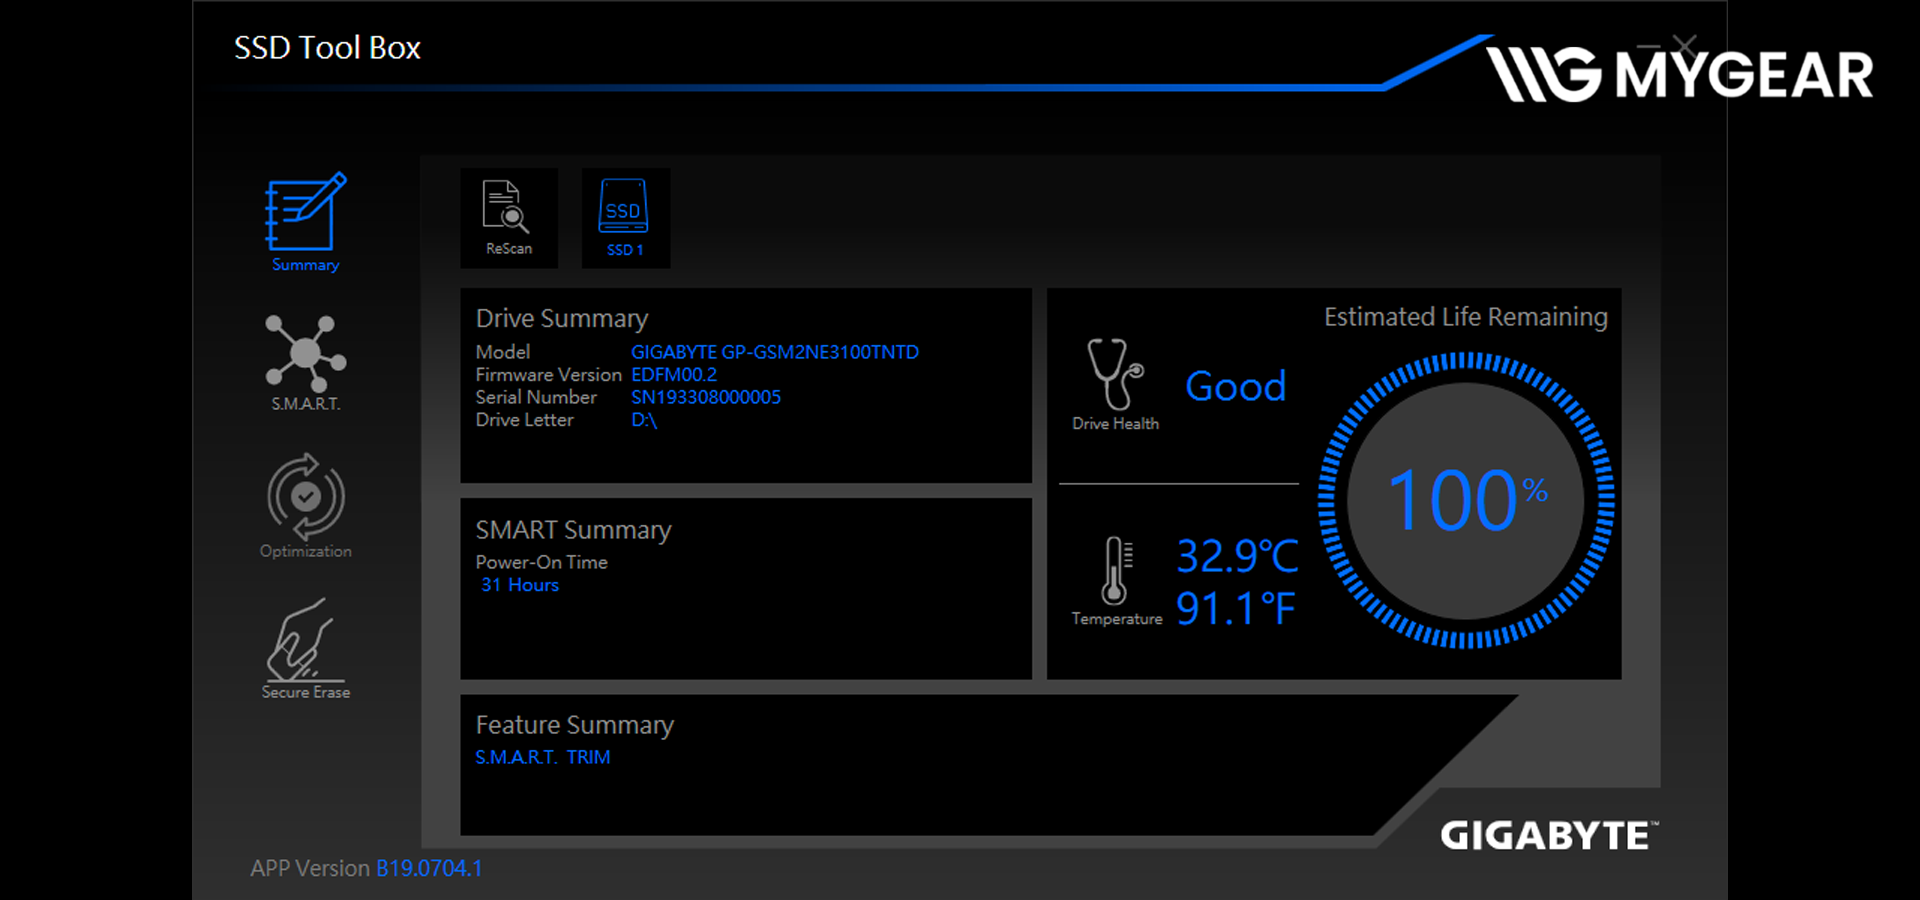Click the GIGABYTE model name text
Image resolution: width=1920 pixels, height=900 pixels.
774,352
